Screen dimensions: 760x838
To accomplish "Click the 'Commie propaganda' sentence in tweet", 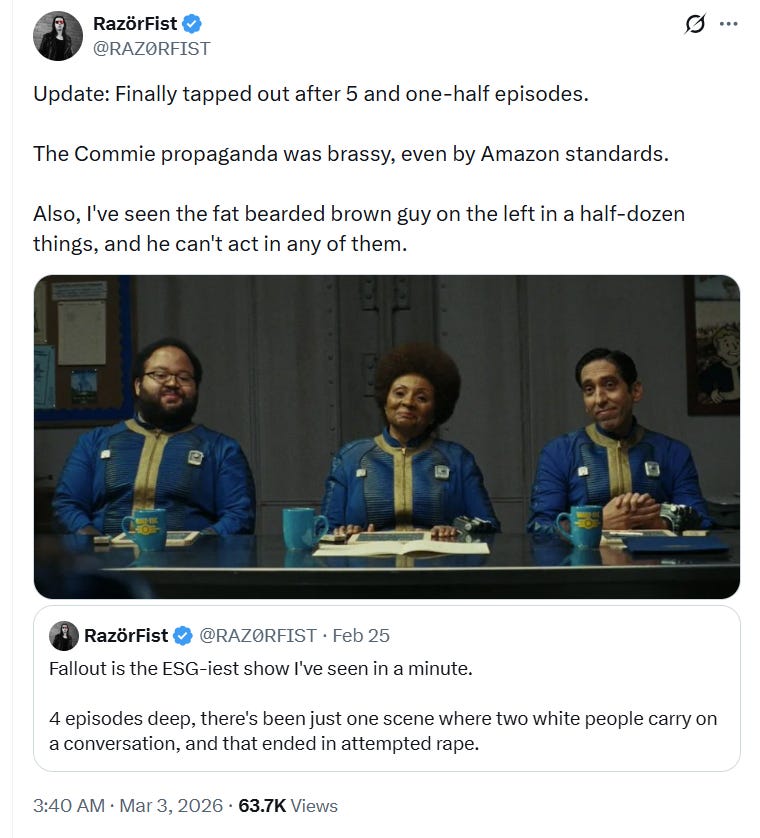I will [351, 154].
